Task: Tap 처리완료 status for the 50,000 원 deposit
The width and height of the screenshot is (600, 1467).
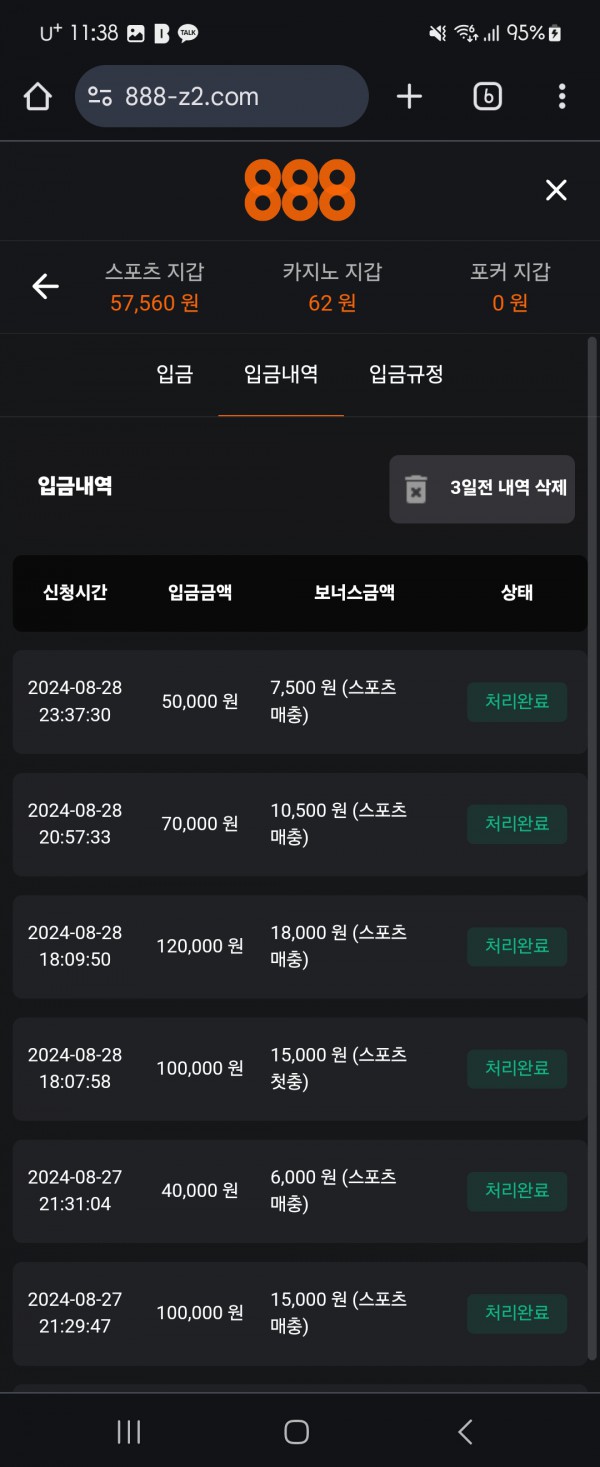Action: (517, 702)
